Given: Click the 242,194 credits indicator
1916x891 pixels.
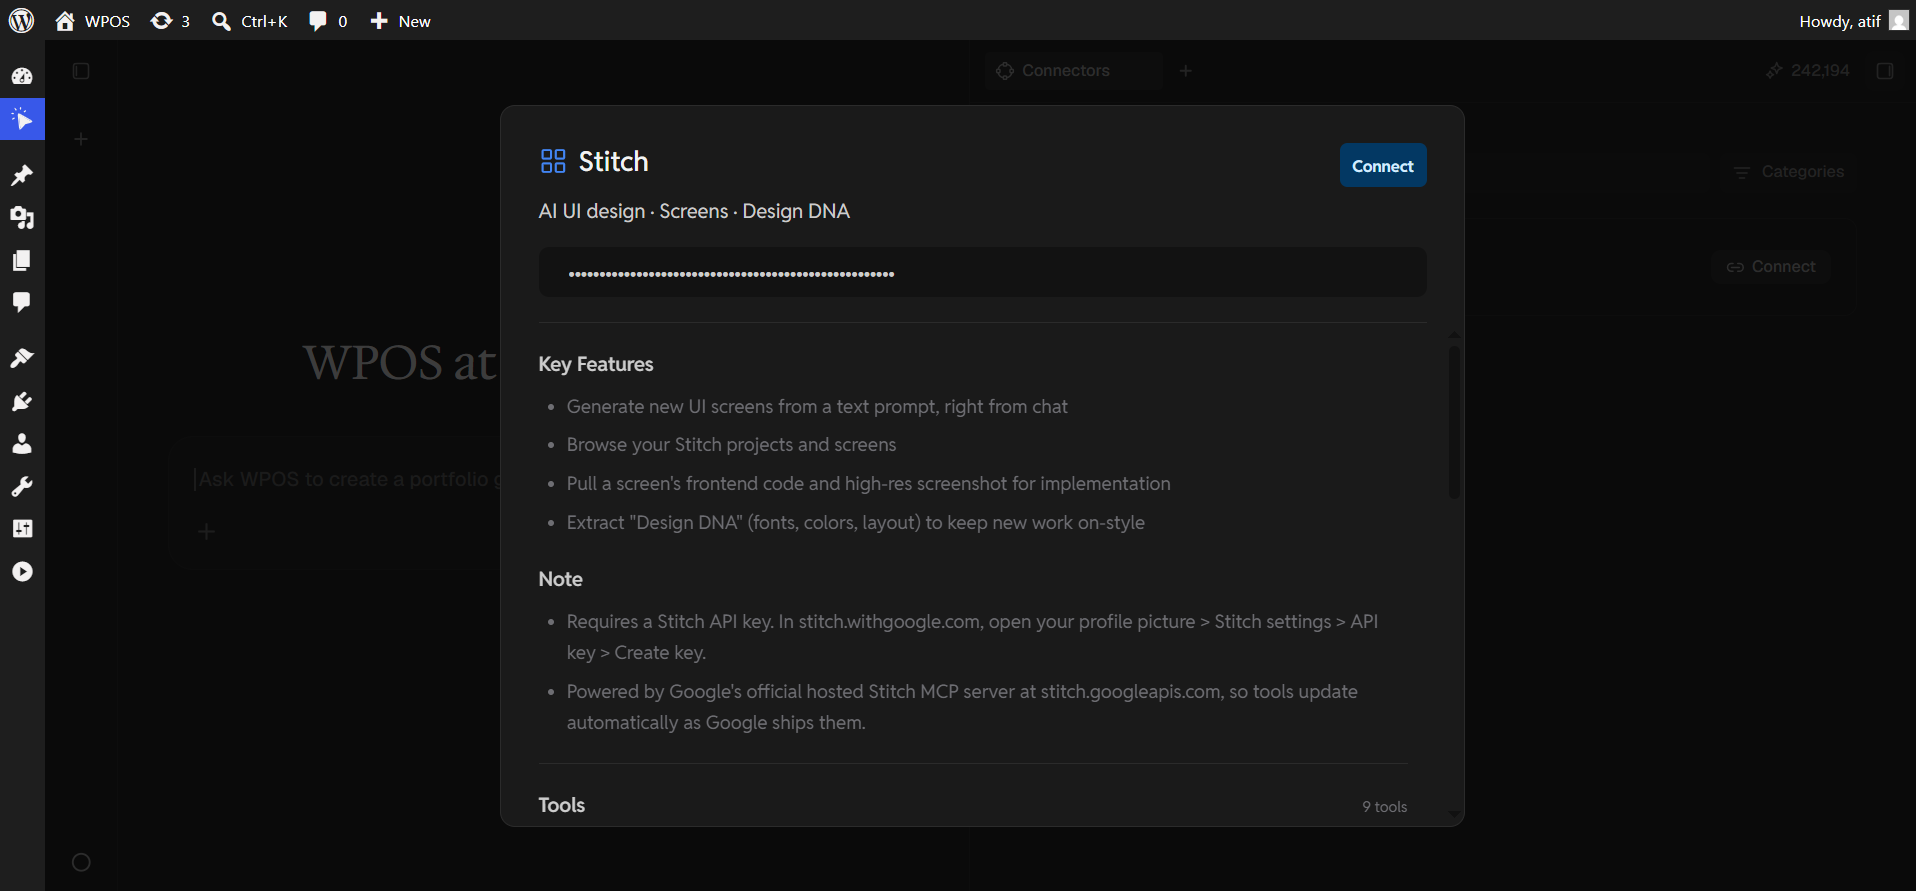Looking at the screenshot, I should click(1808, 71).
